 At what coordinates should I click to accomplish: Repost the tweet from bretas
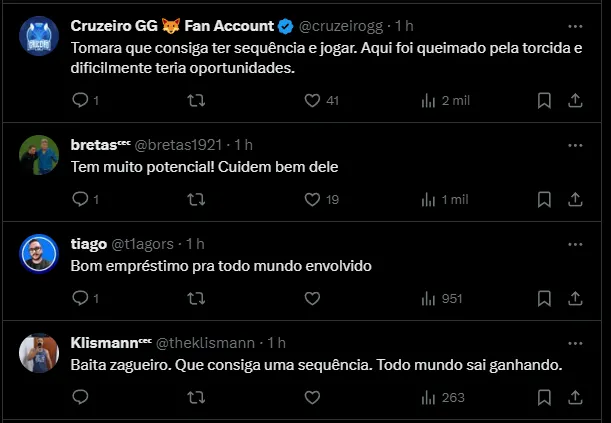[197, 199]
